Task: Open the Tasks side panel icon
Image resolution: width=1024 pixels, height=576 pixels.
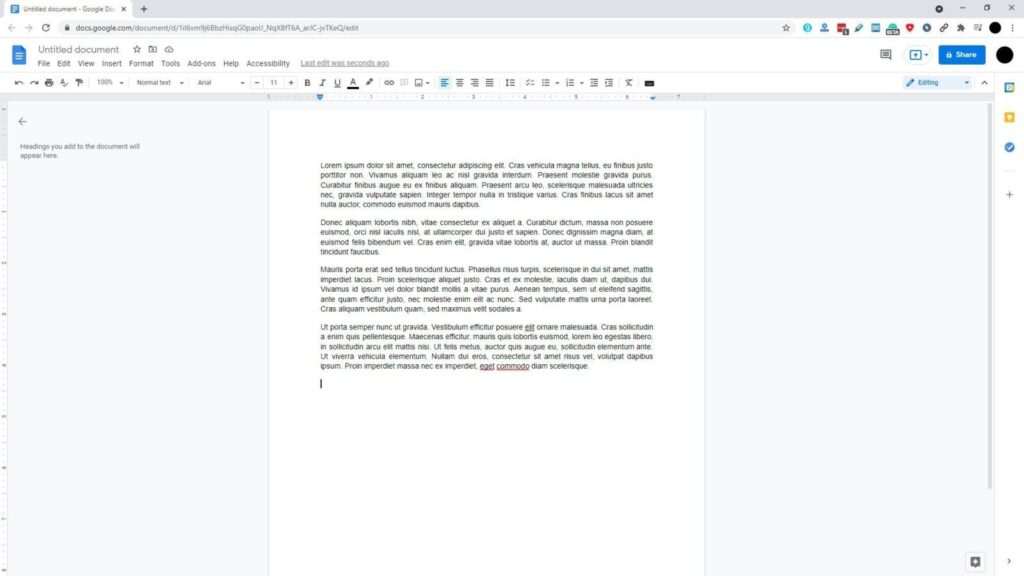Action: click(x=1009, y=148)
